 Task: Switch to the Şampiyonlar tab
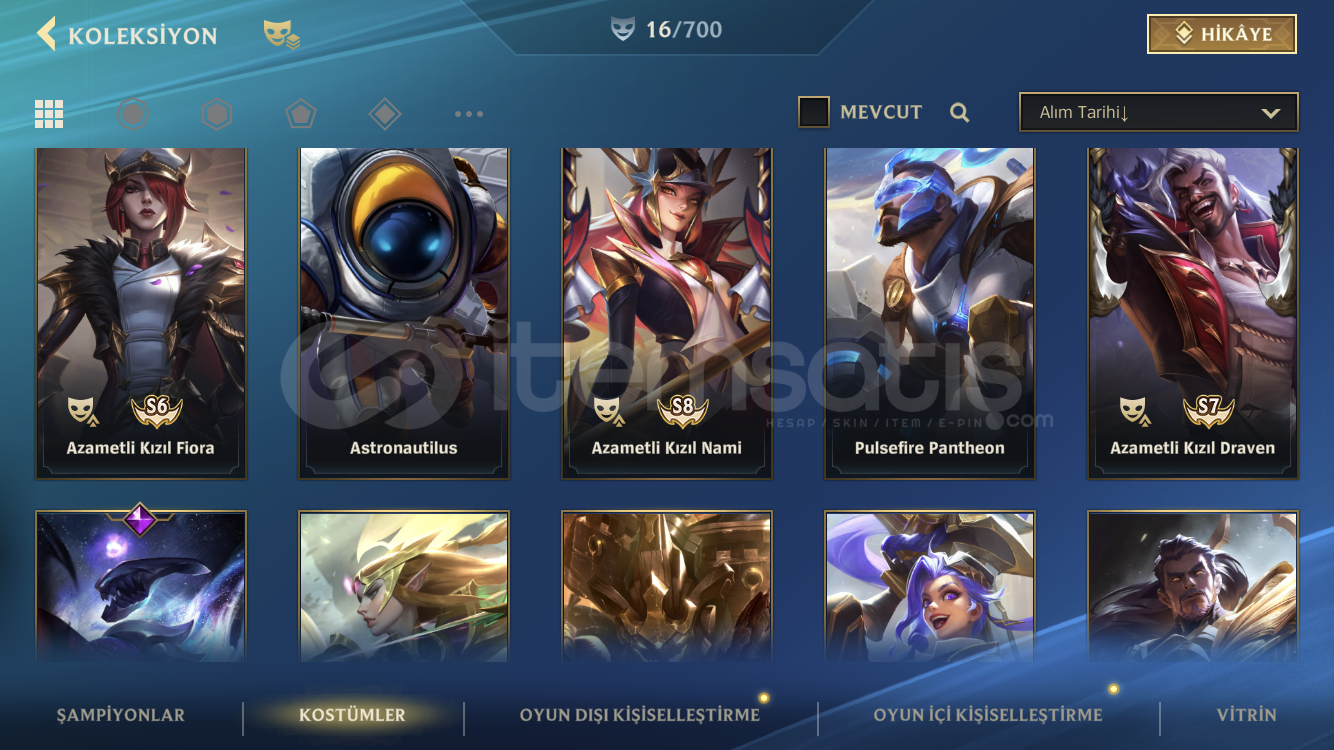(x=121, y=715)
